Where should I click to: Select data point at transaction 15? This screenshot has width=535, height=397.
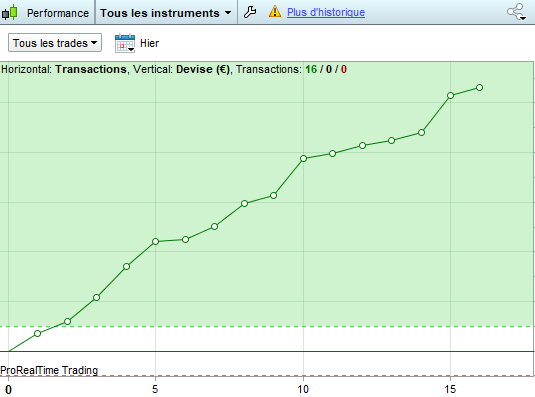[x=450, y=95]
